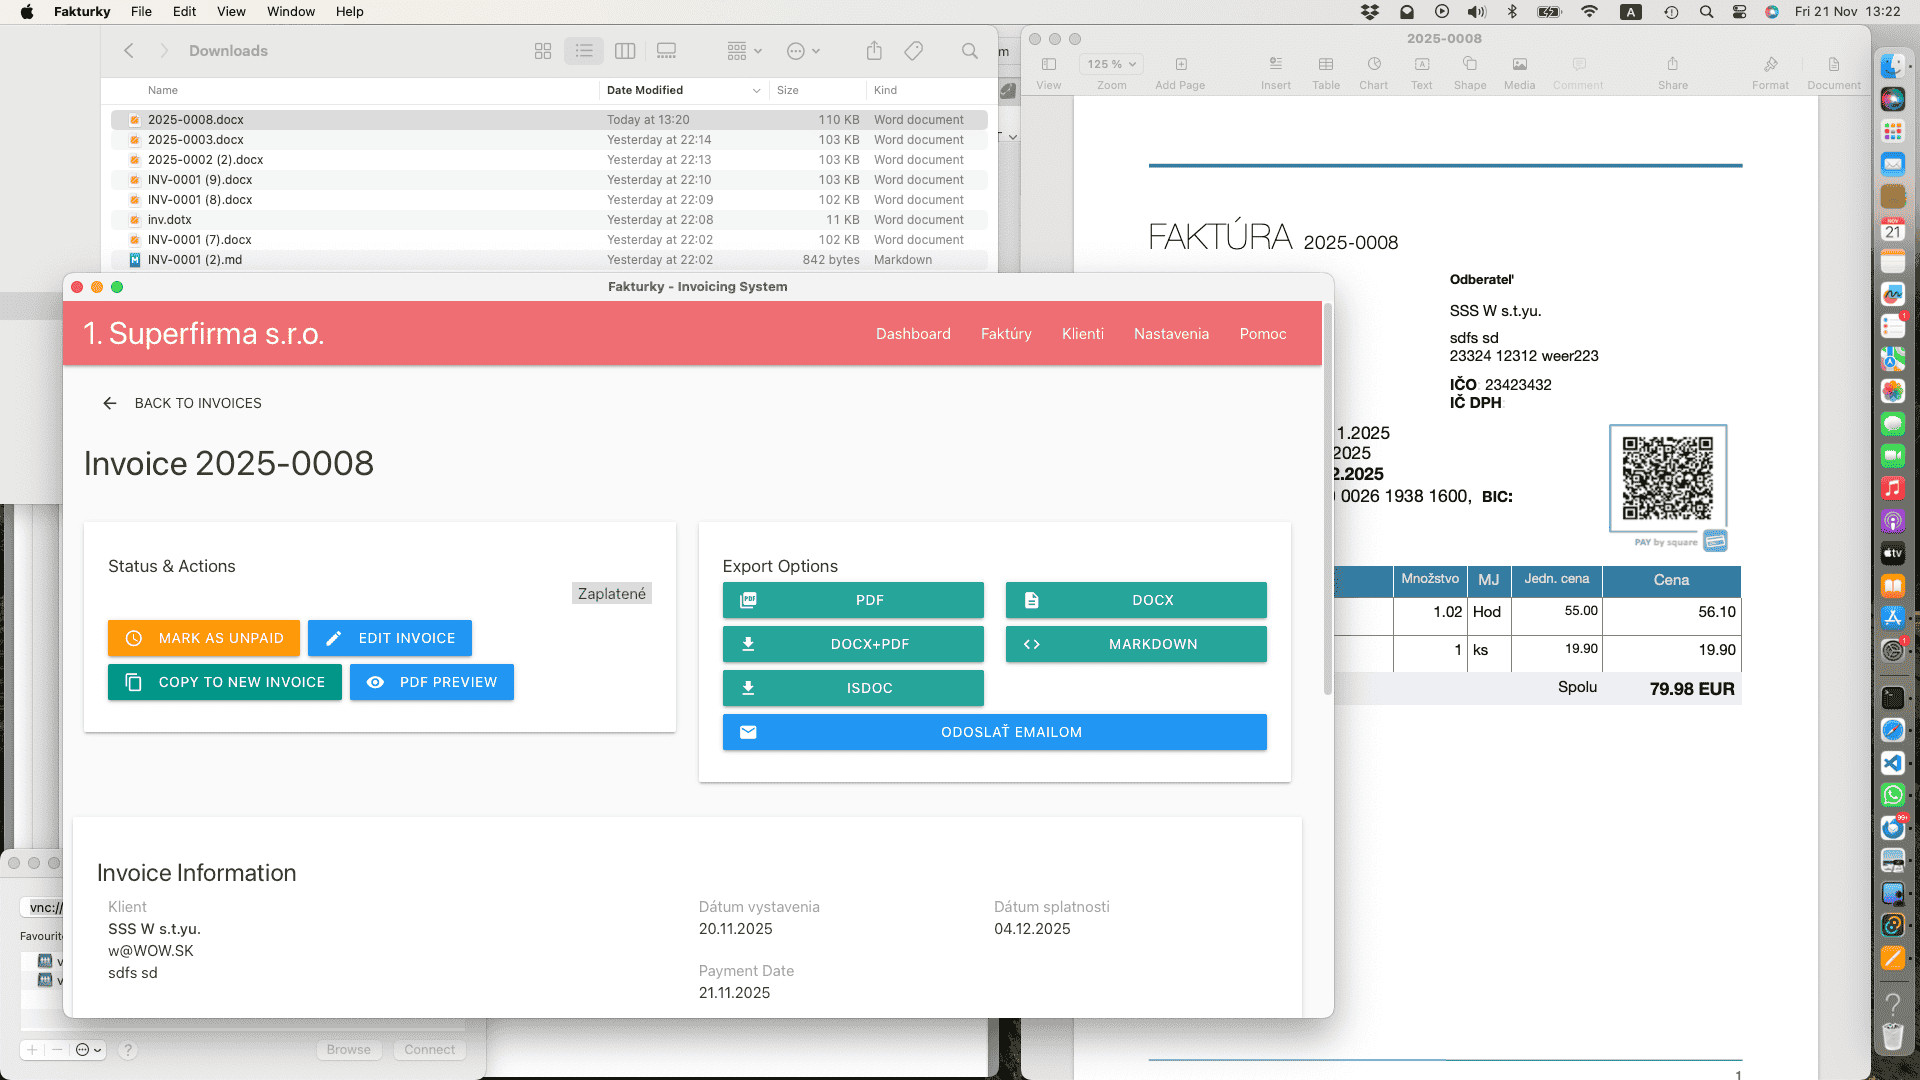
Task: Open Pages zoom 125 % dropdown
Action: tap(1111, 64)
